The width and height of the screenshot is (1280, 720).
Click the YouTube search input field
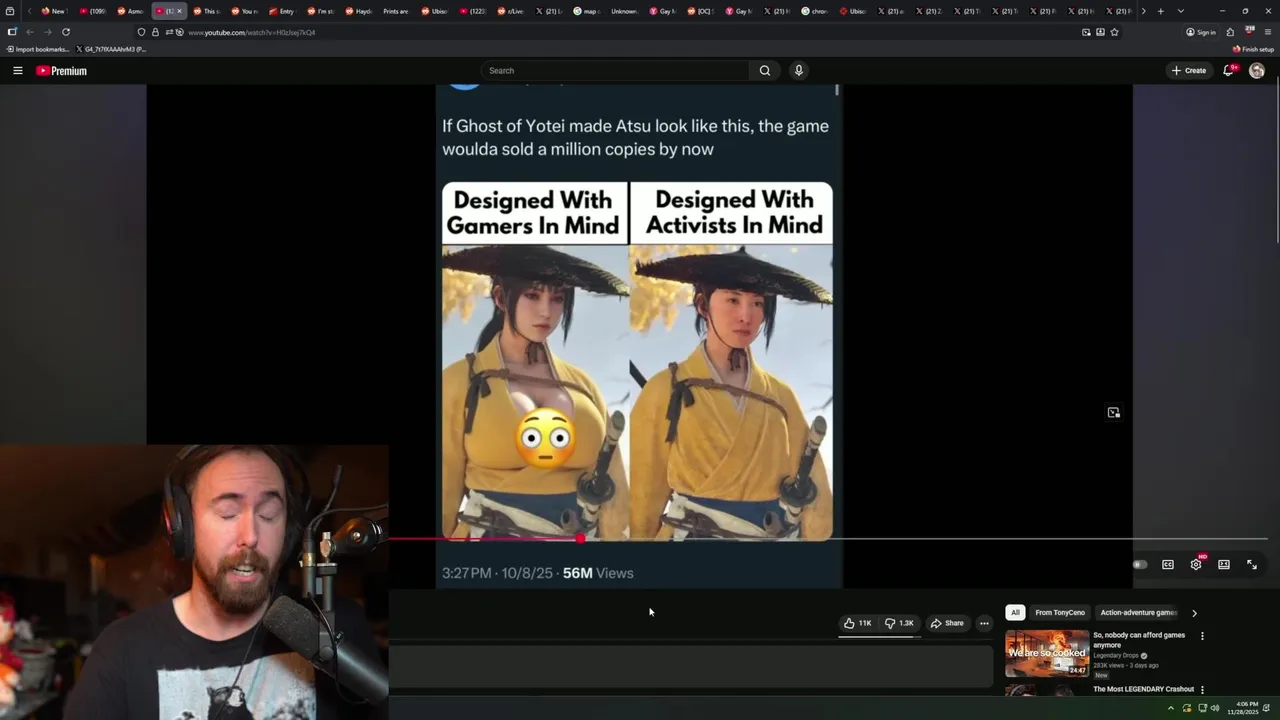(x=615, y=71)
